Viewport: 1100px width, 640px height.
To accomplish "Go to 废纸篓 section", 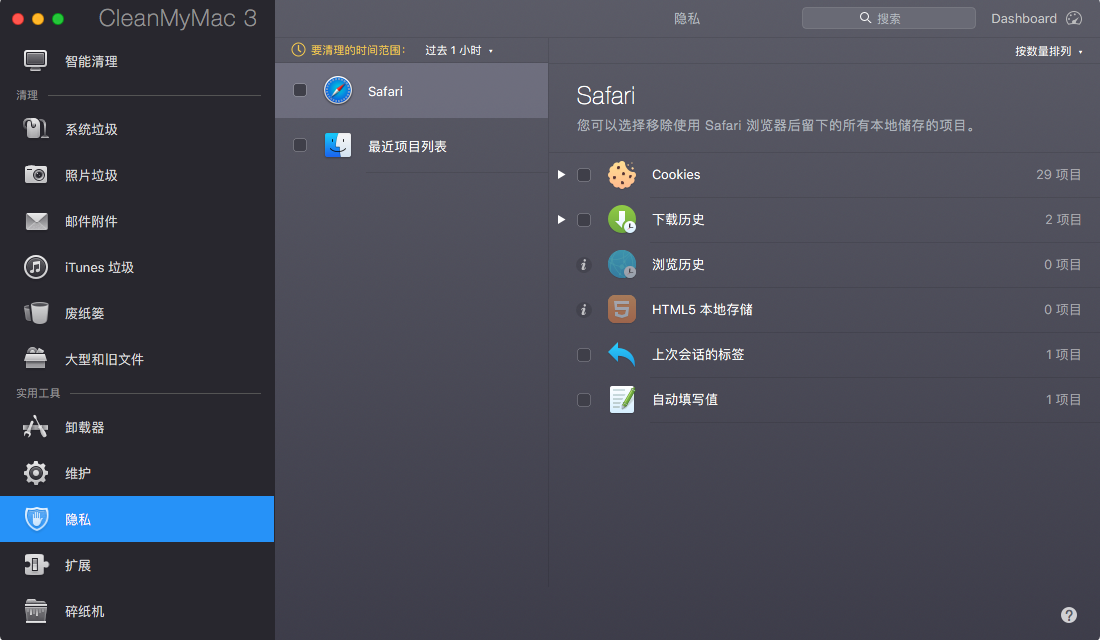I will click(84, 313).
